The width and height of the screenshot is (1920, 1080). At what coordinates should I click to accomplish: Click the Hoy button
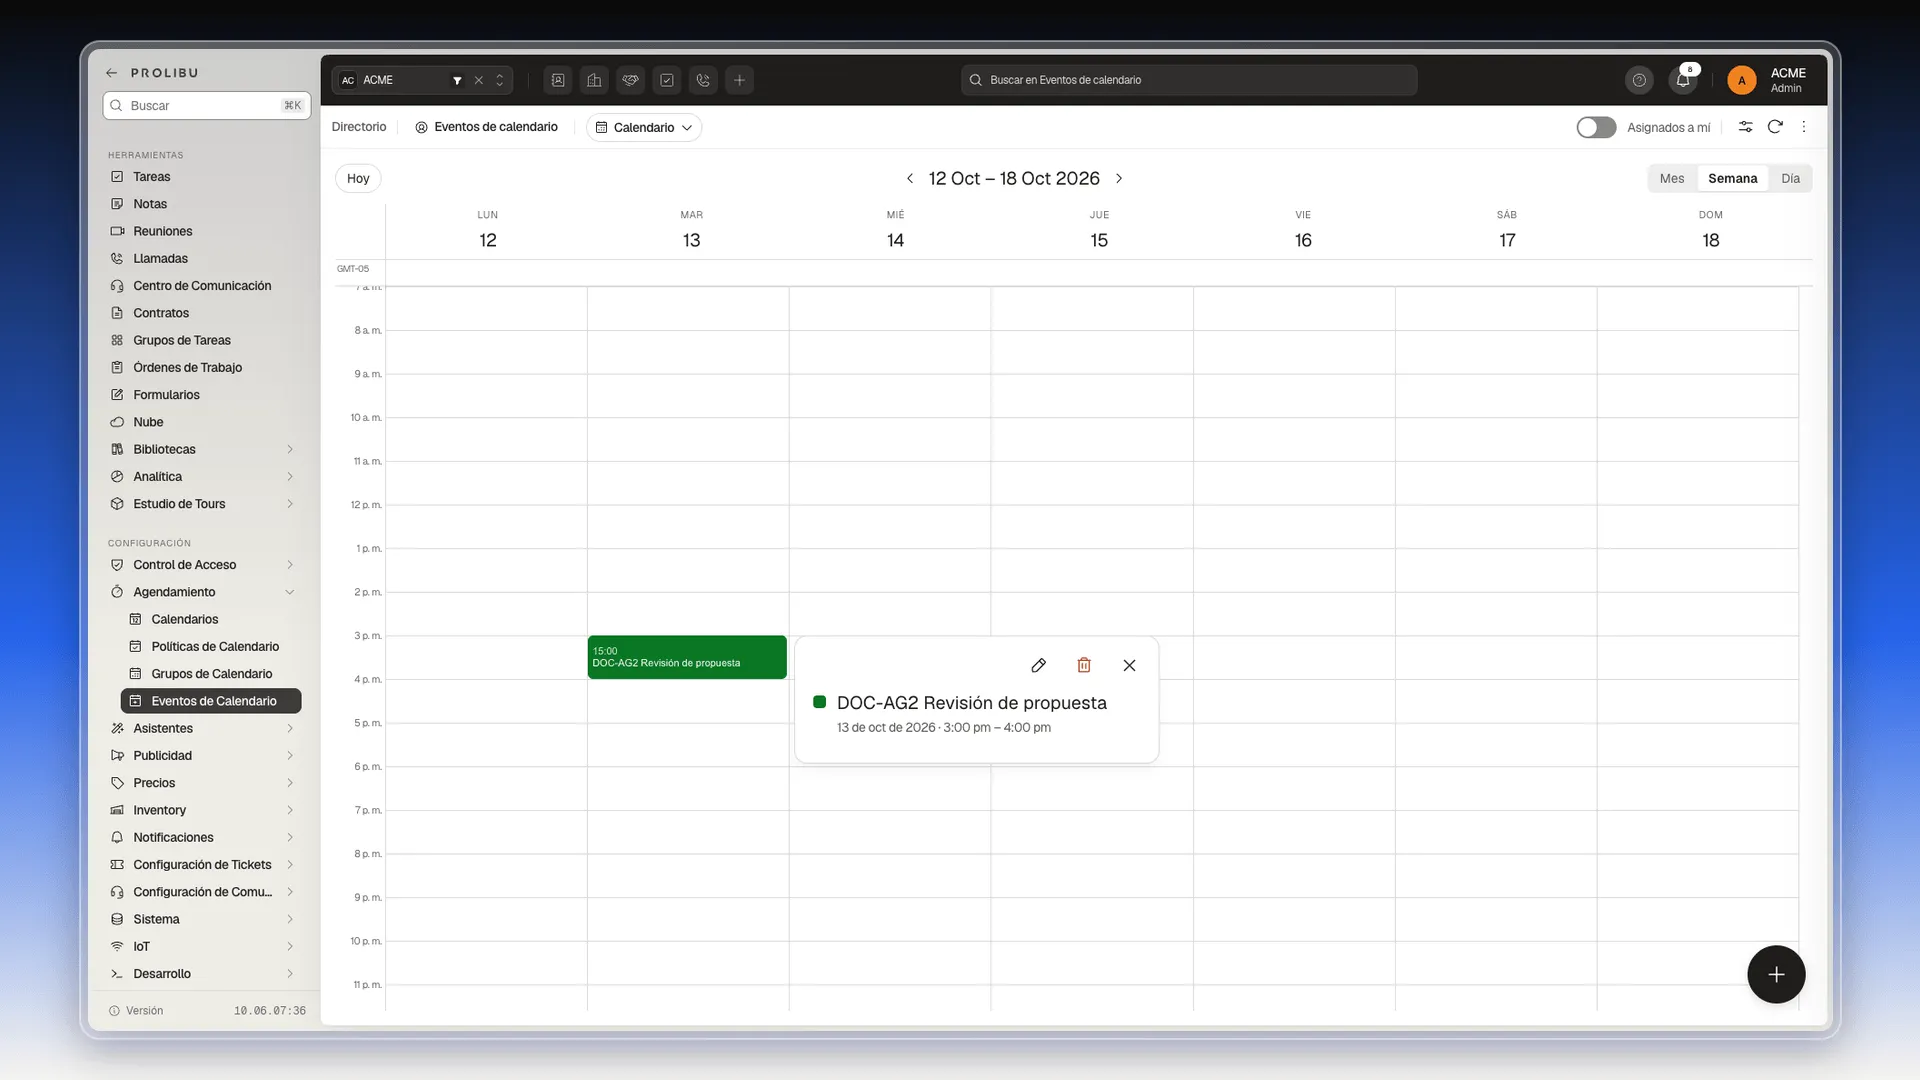pos(358,179)
